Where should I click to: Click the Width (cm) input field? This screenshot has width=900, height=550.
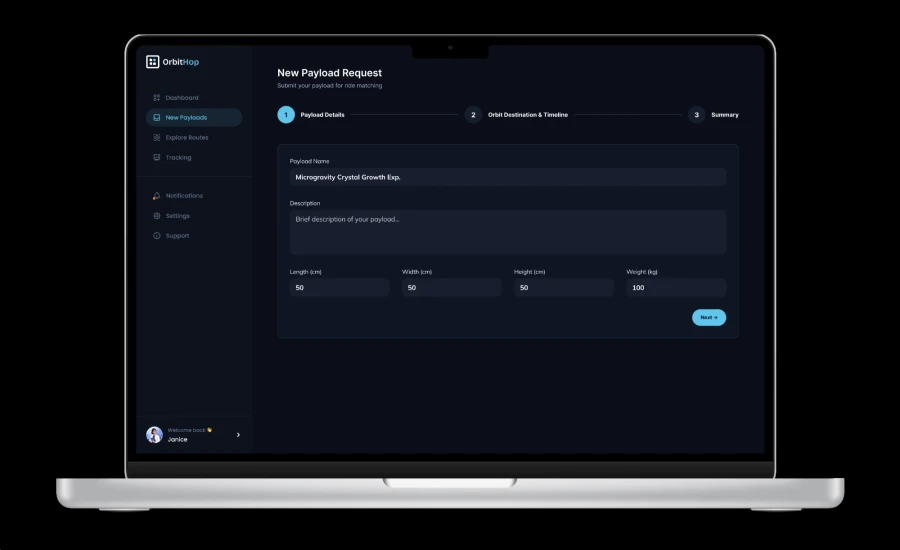pos(452,288)
